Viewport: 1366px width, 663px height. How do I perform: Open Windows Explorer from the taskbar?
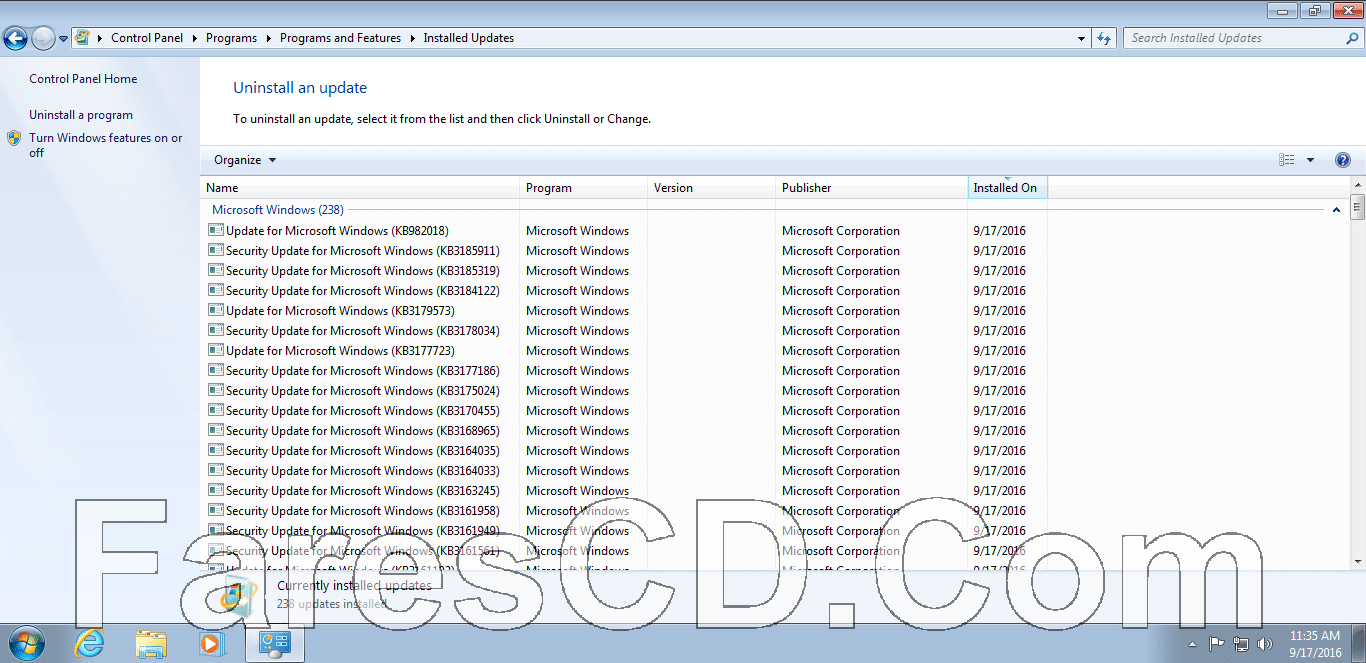[x=151, y=643]
